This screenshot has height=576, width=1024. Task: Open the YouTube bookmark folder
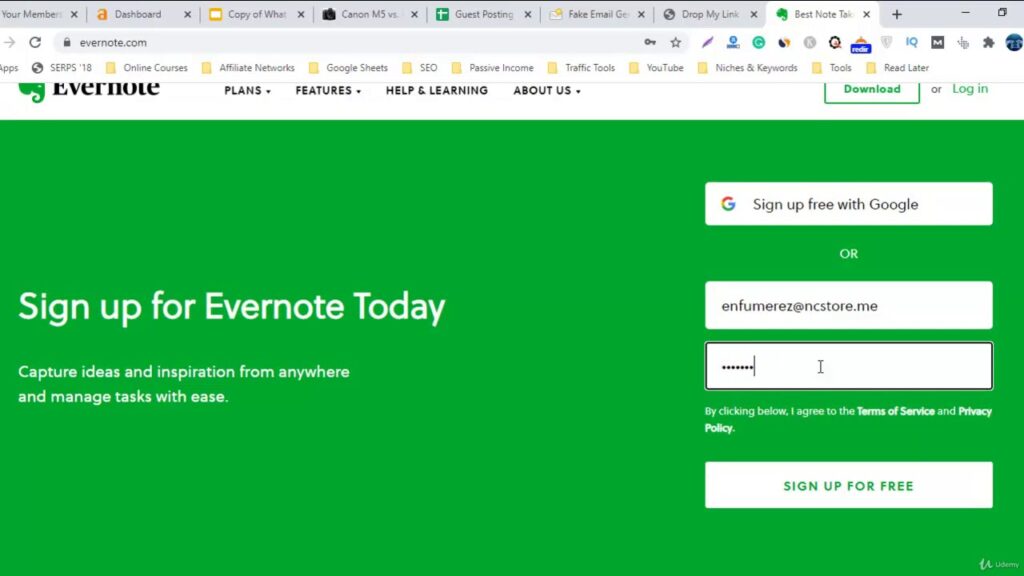pyautogui.click(x=656, y=67)
